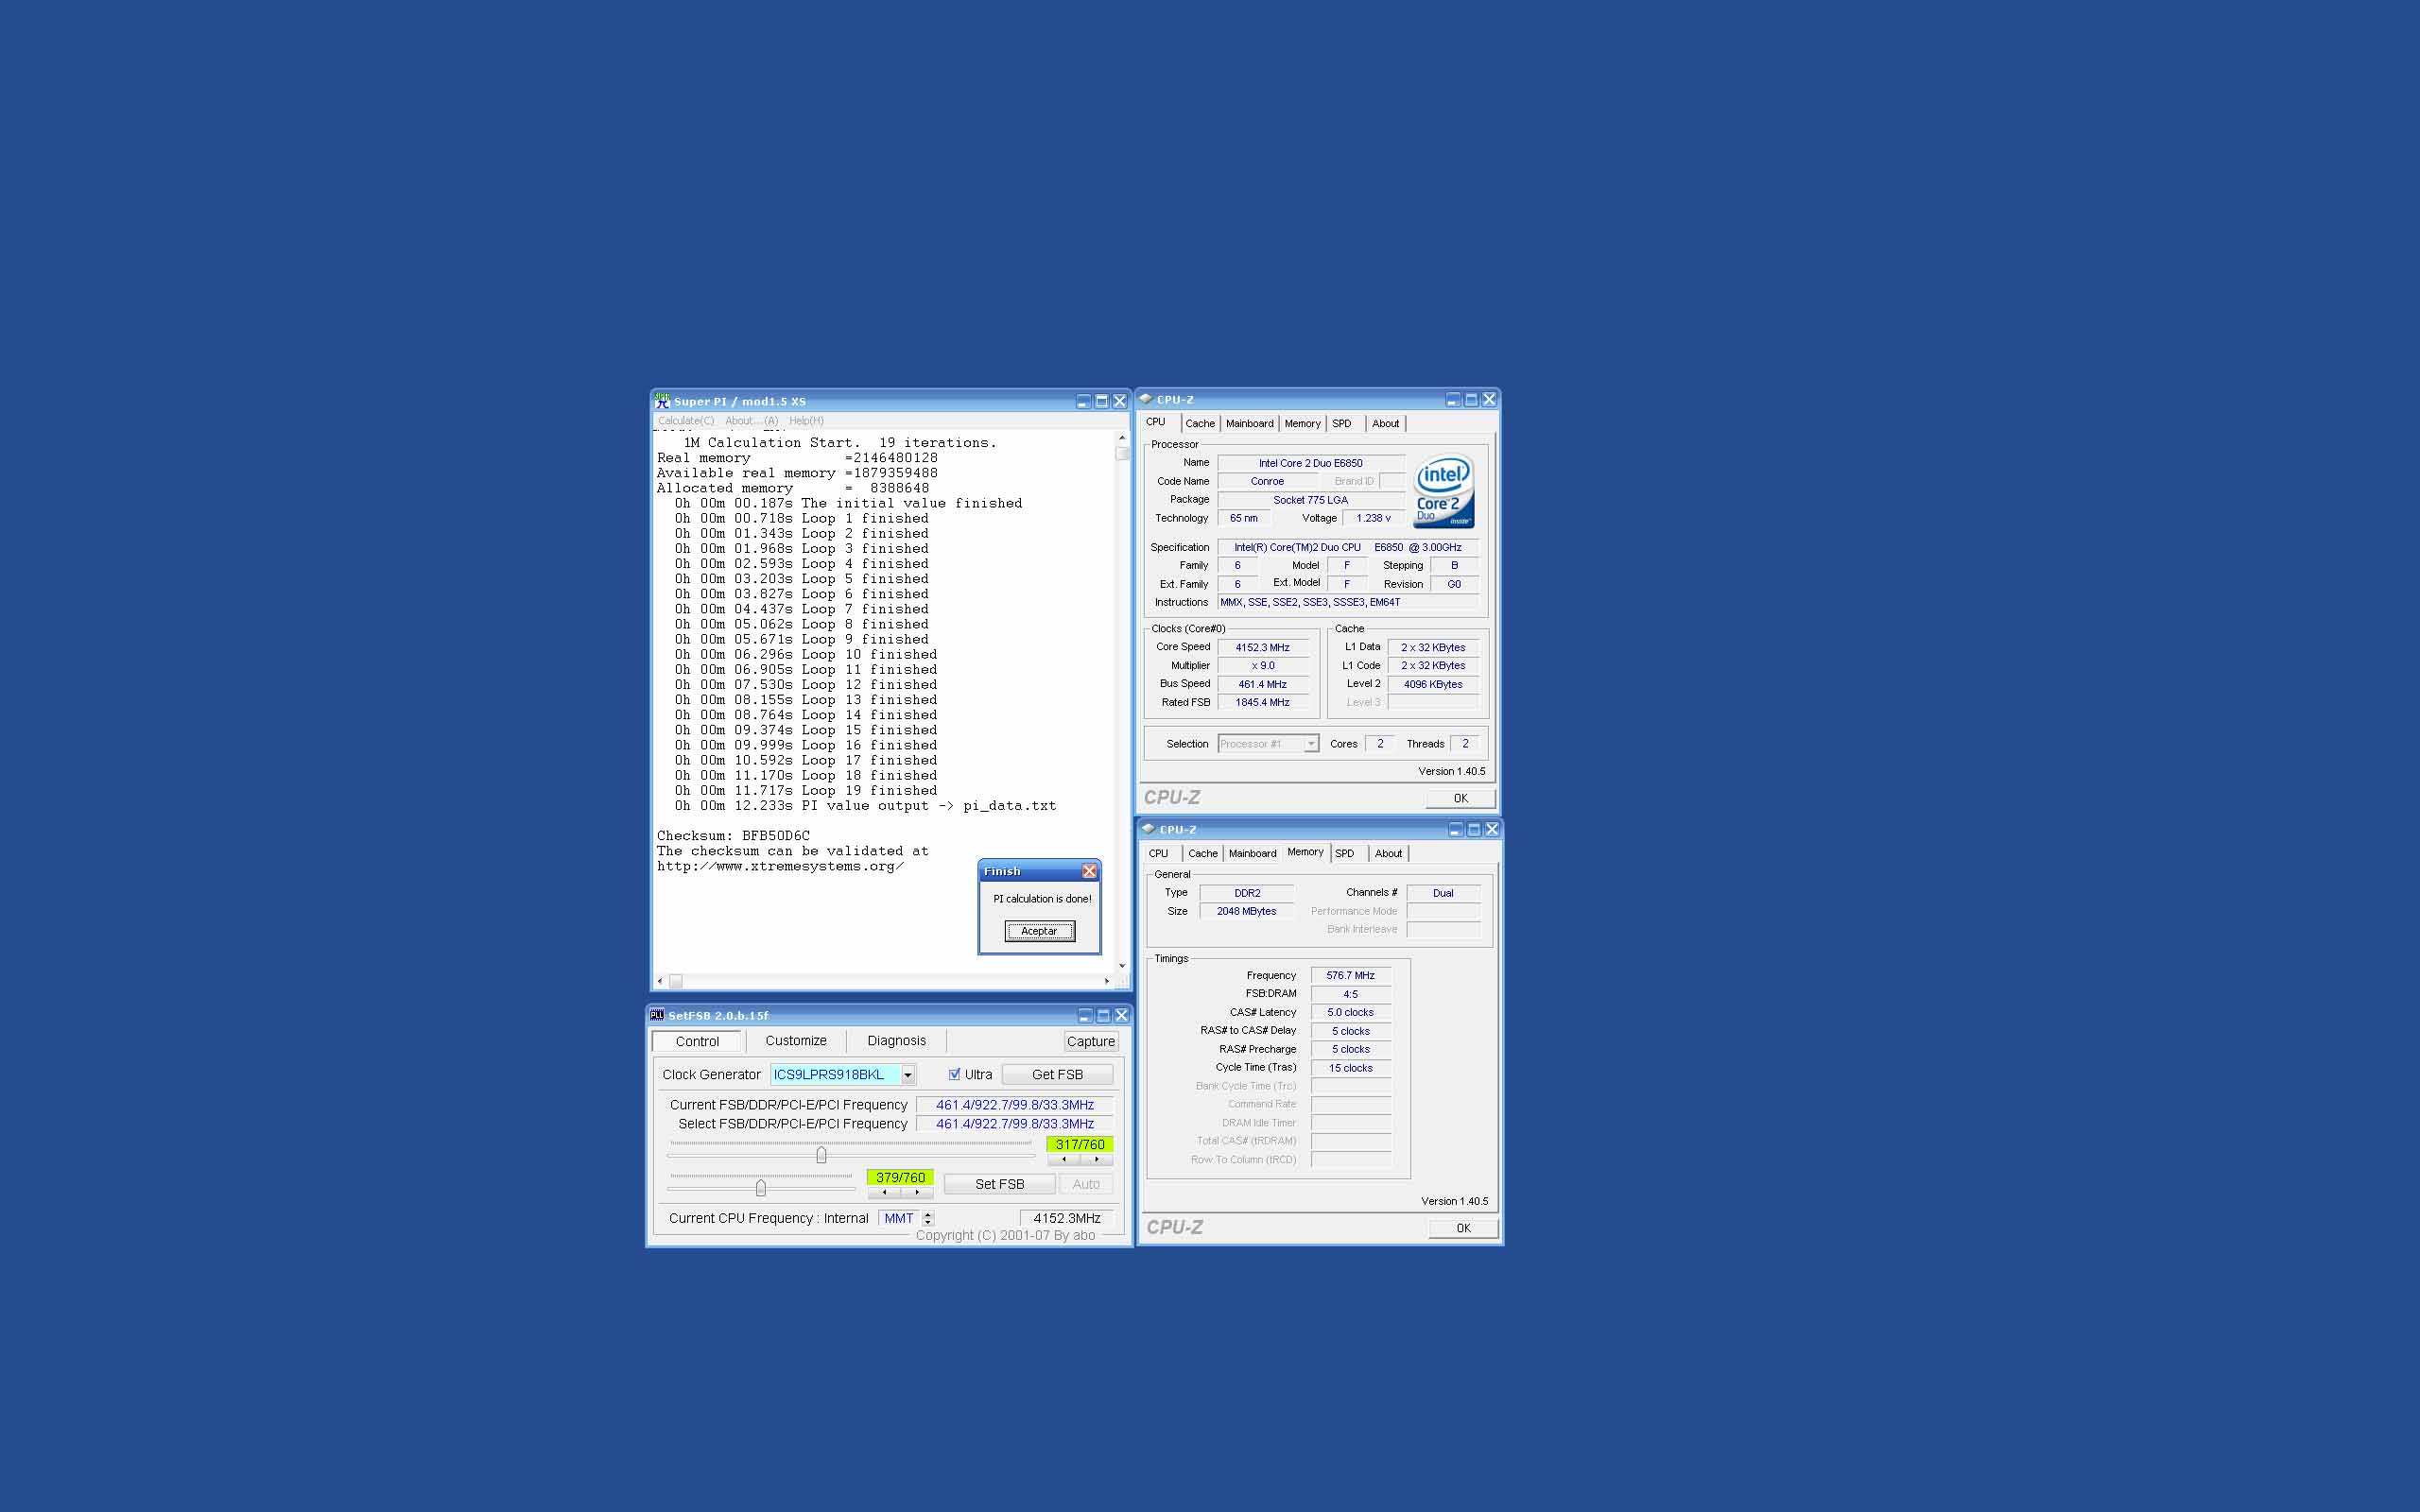Click the Super PI vertical scrollbar up arrow

[x=1122, y=438]
